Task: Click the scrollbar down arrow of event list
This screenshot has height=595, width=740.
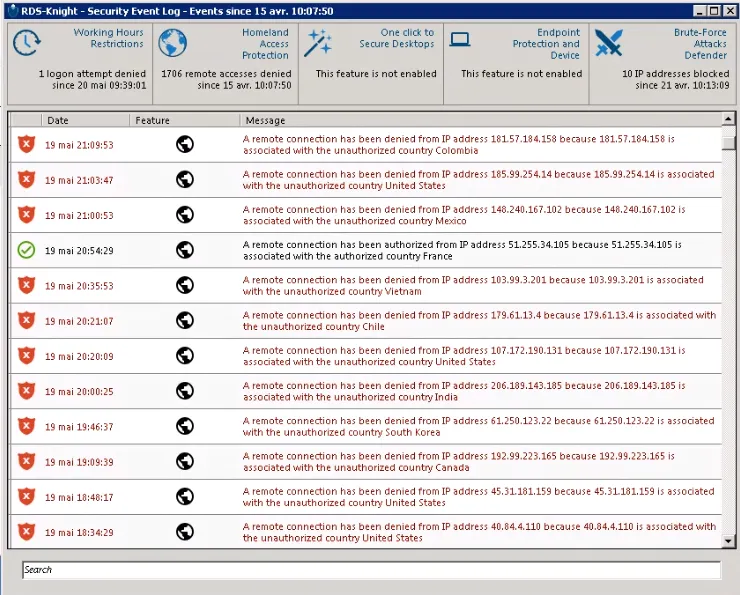Action: 728,541
